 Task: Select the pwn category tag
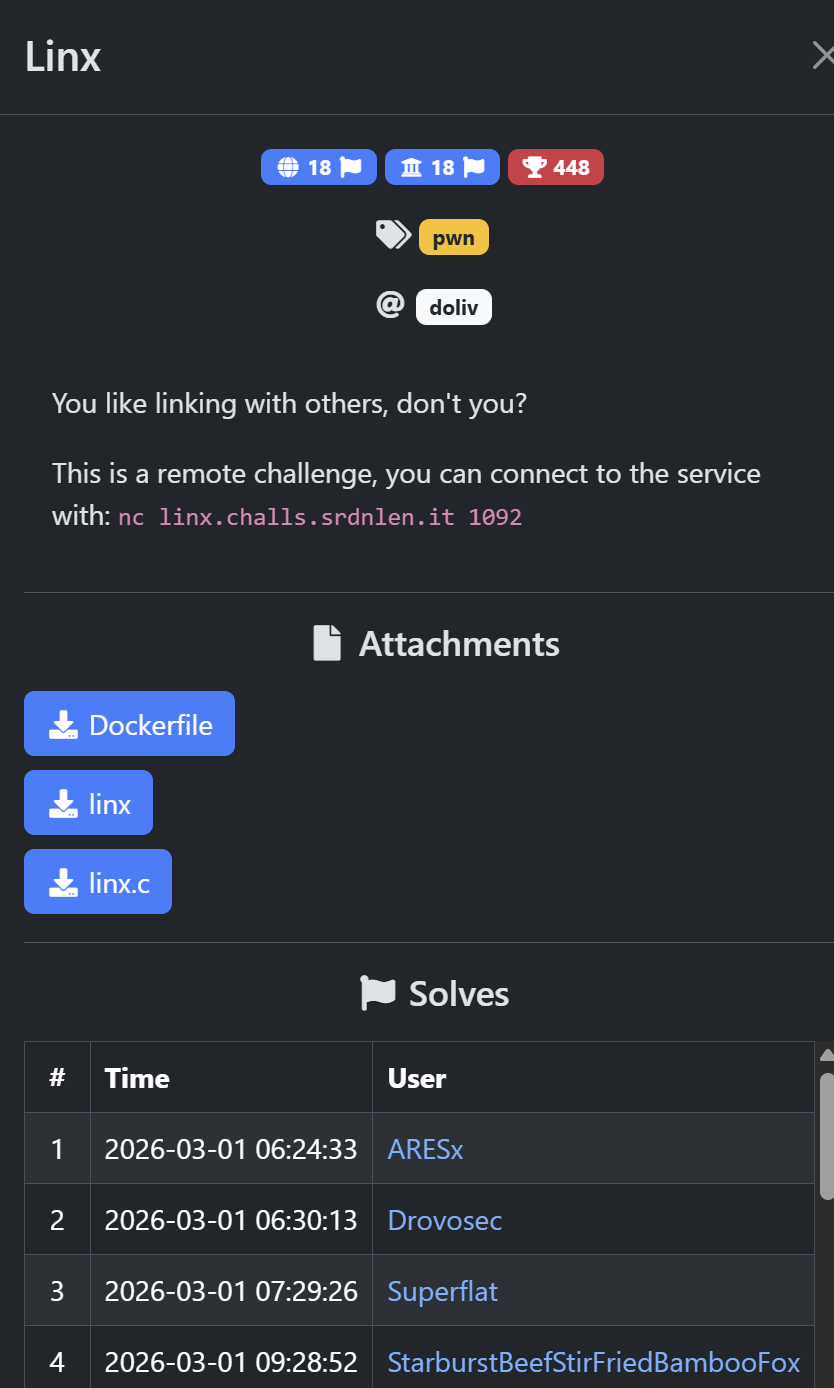(x=453, y=238)
